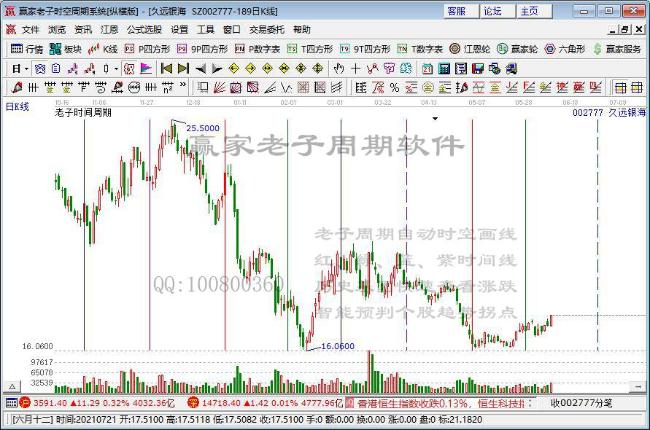This screenshot has width=650, height=430.
Task: Toggle the crosshair plus cursor
Action: [355, 68]
